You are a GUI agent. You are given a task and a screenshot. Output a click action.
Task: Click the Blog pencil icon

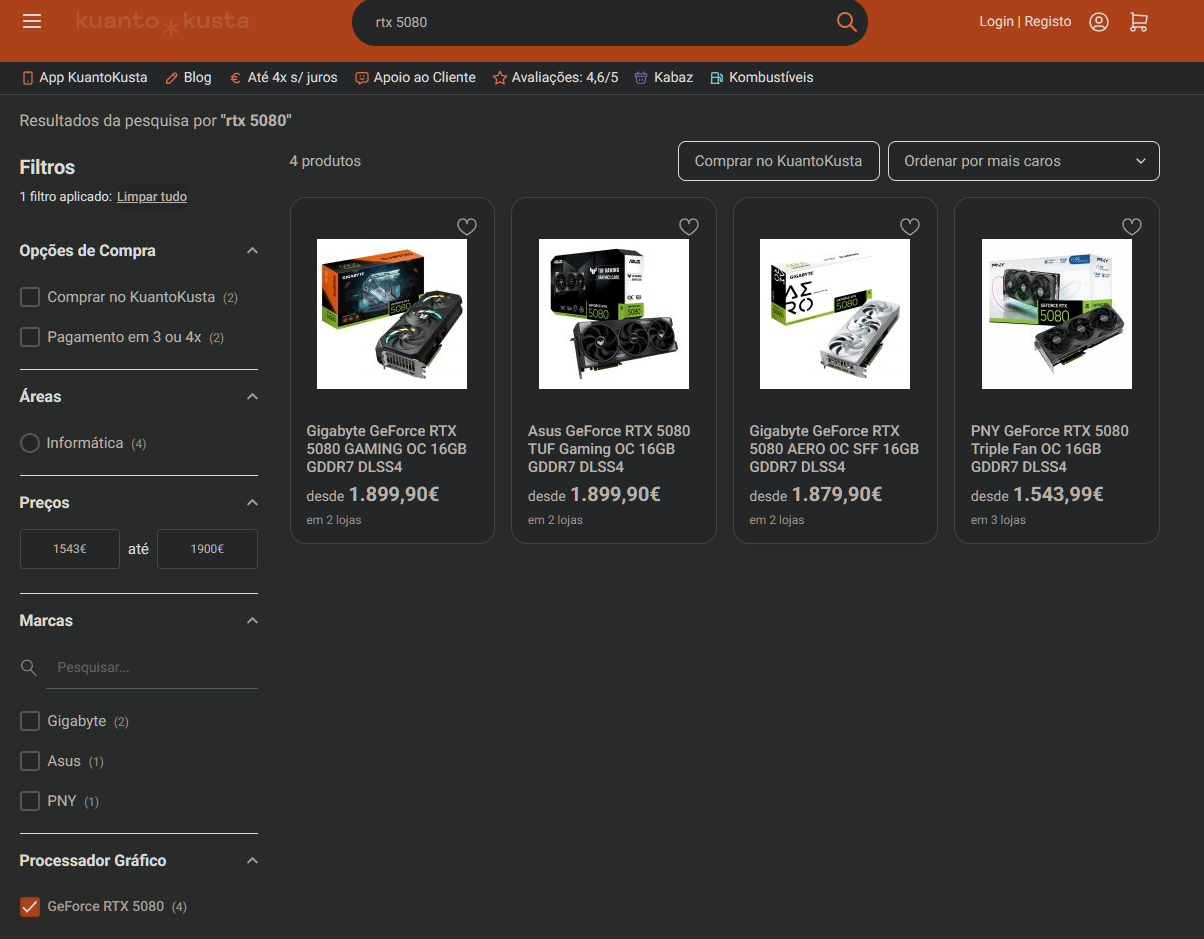(x=171, y=77)
